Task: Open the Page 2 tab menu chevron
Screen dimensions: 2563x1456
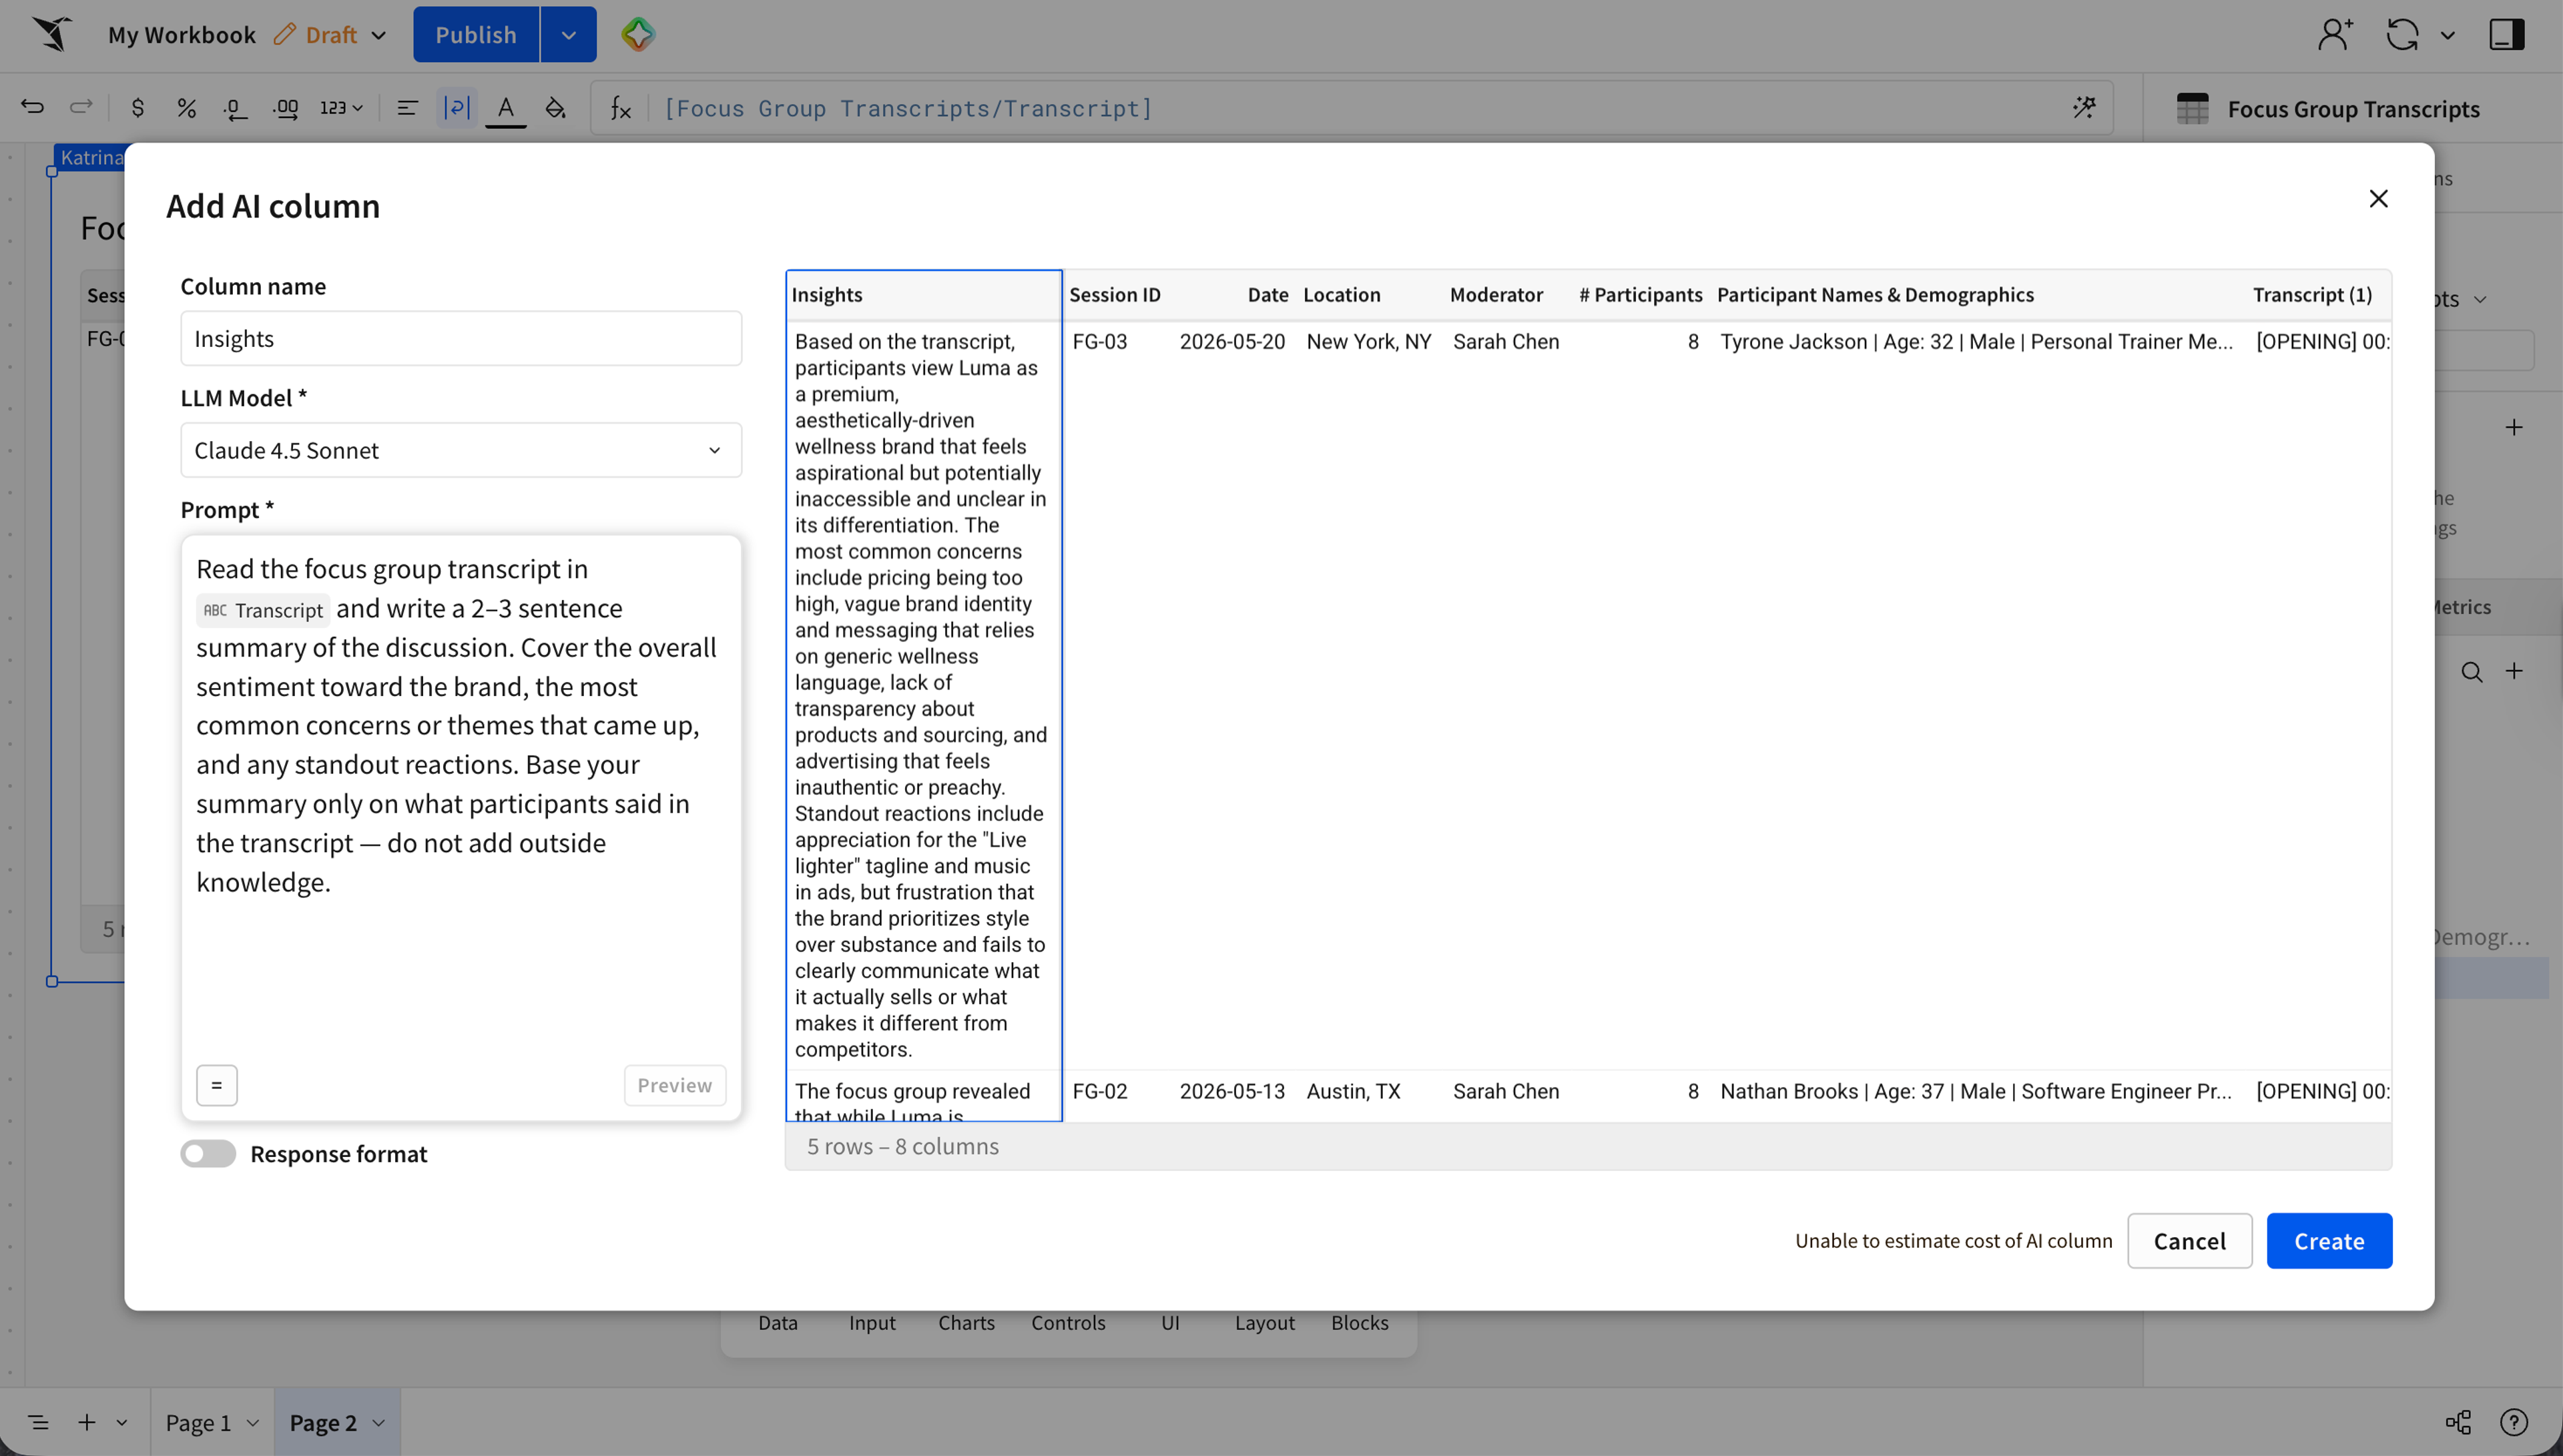Action: 379,1422
